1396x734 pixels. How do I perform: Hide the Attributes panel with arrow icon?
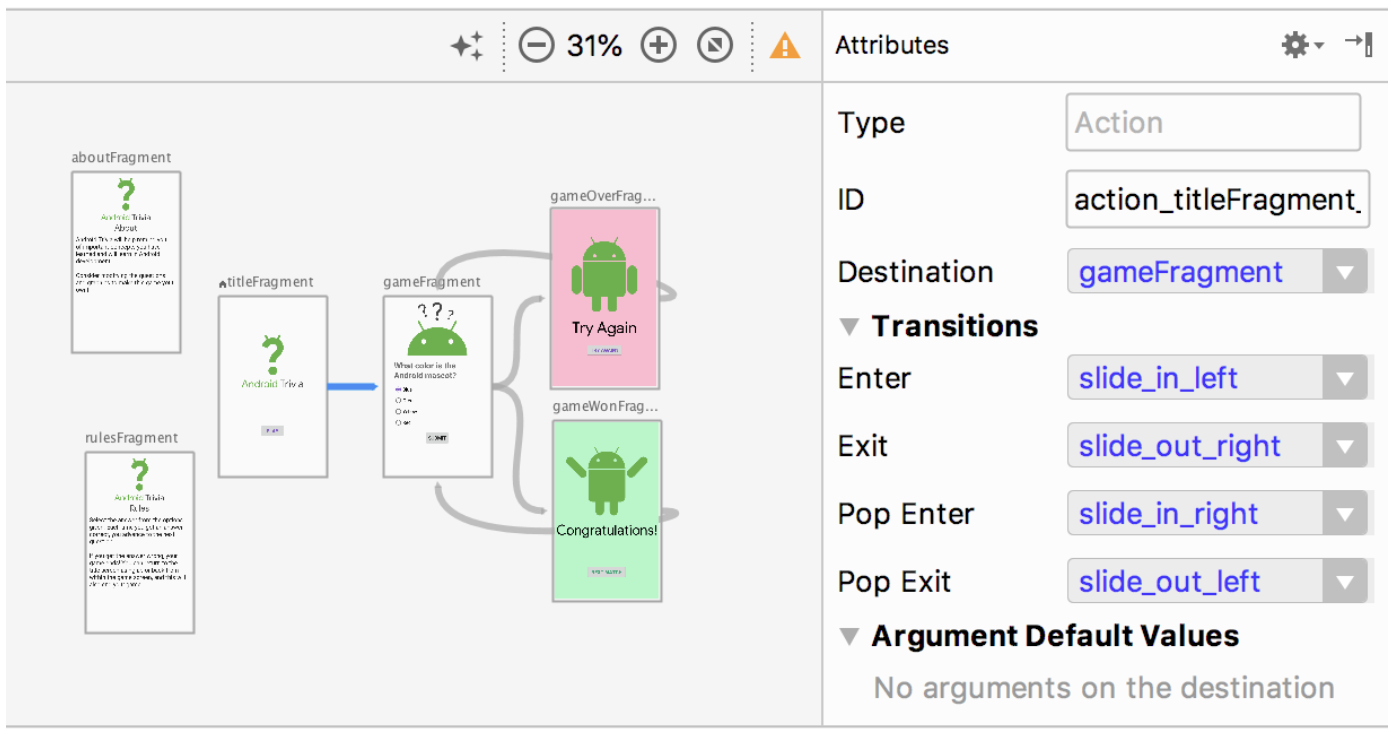tap(1358, 43)
